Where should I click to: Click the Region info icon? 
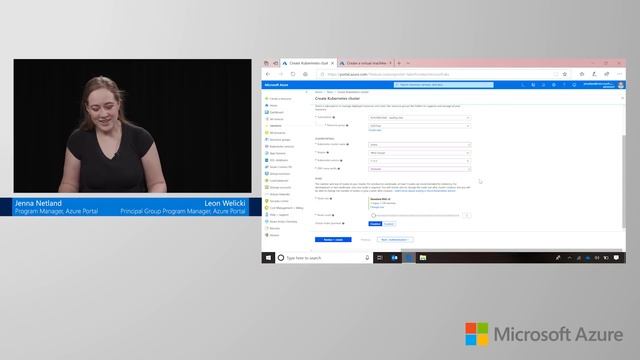tap(327, 153)
